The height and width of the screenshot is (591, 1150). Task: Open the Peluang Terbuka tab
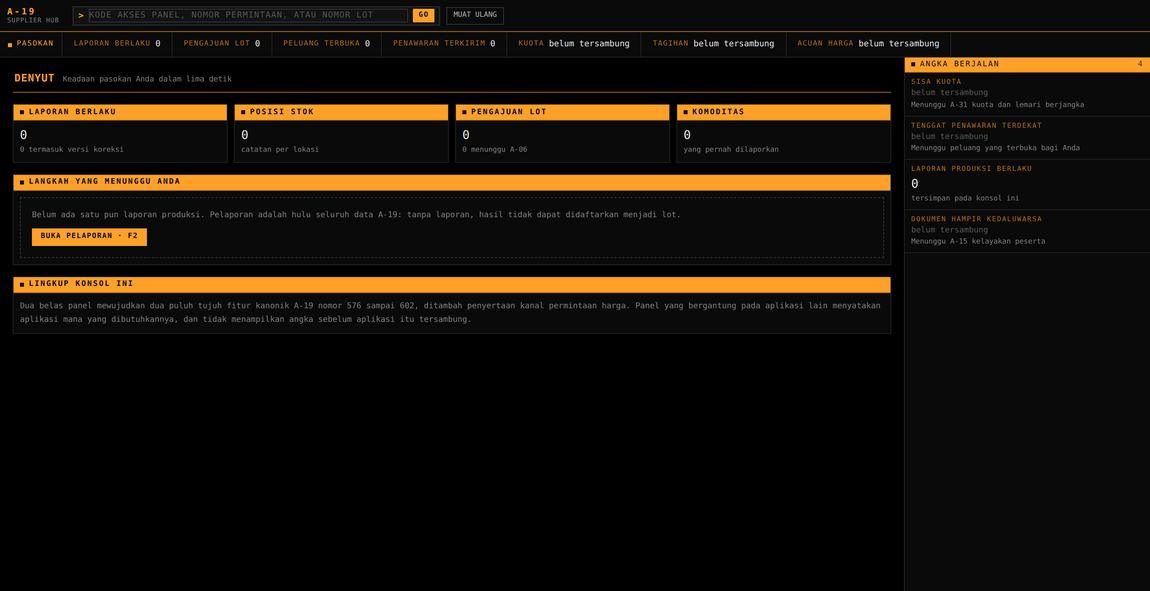click(x=327, y=44)
